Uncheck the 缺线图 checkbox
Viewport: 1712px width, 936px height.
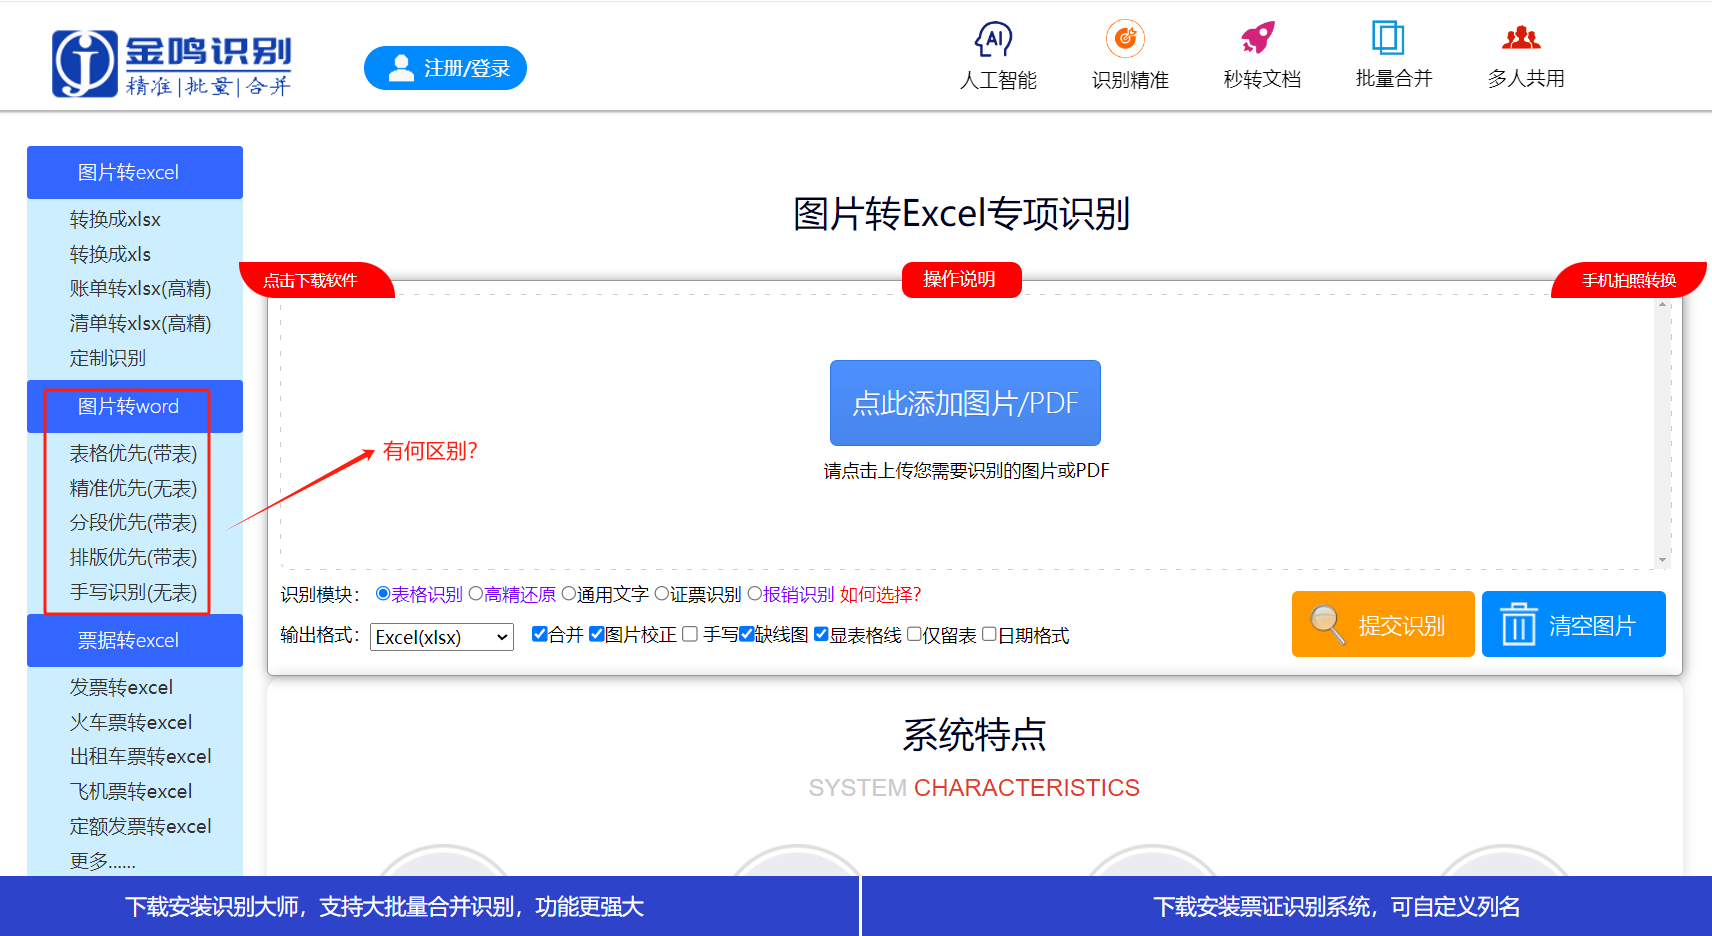click(x=746, y=634)
